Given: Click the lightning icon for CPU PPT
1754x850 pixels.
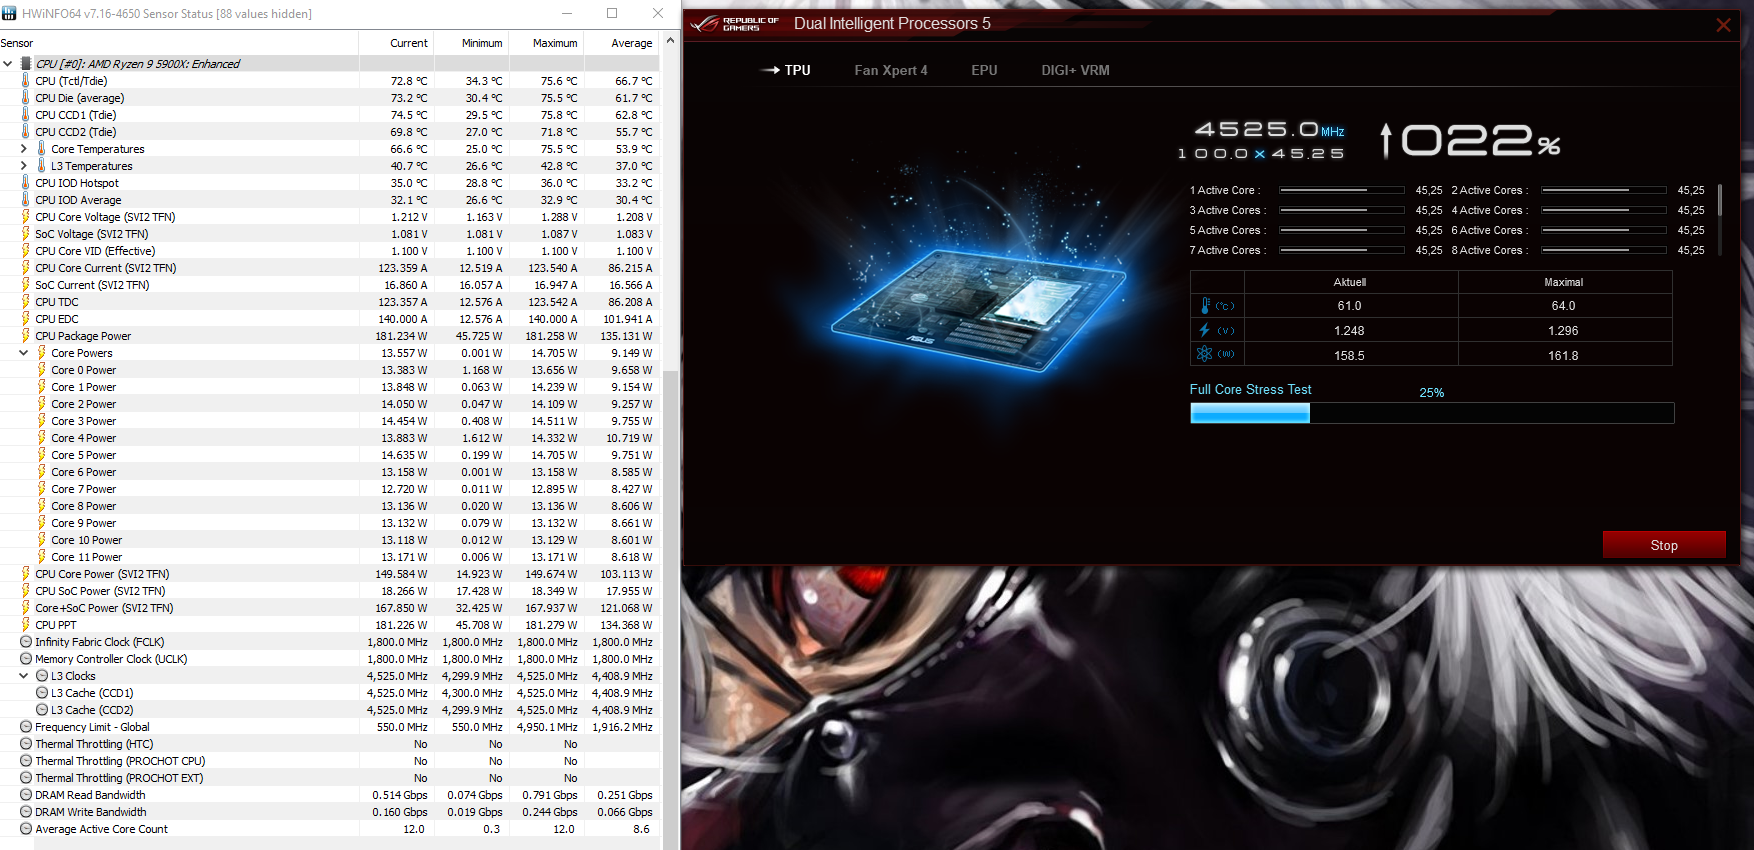Looking at the screenshot, I should [x=26, y=624].
